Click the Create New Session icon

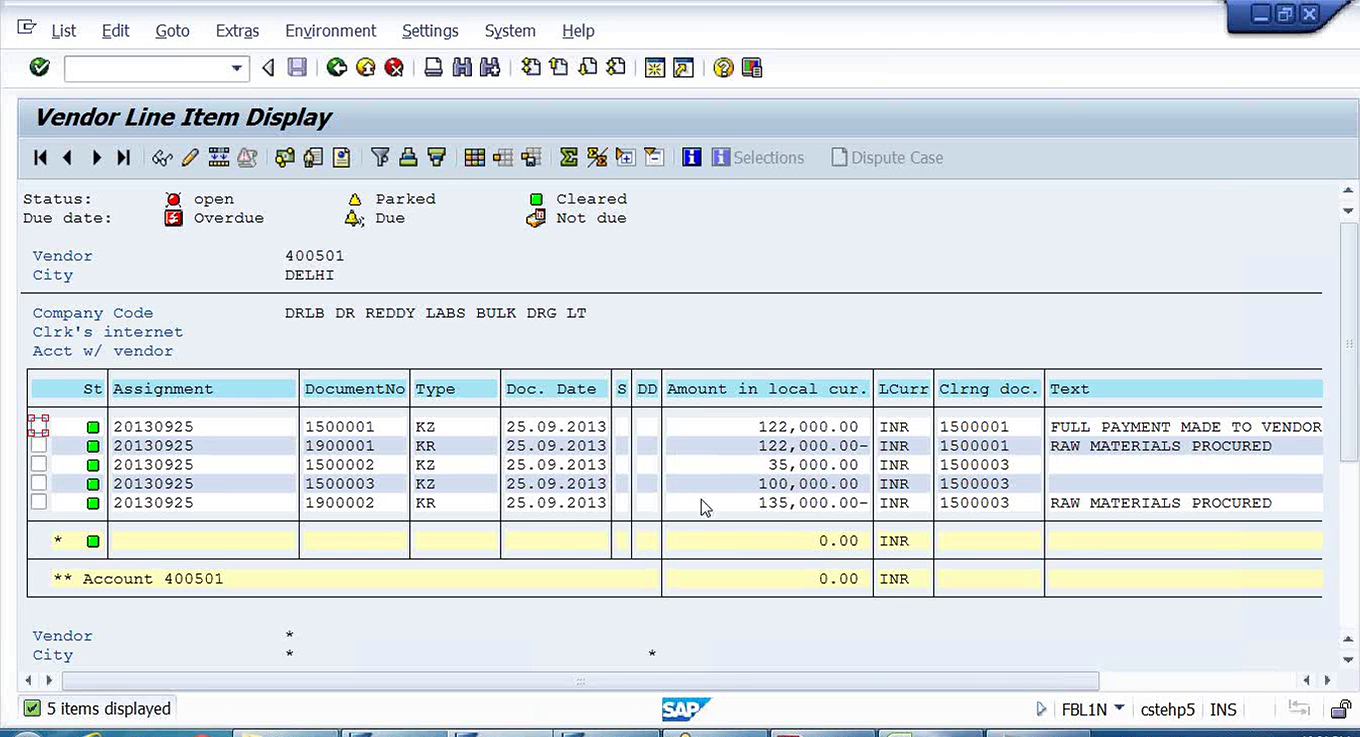(x=655, y=68)
